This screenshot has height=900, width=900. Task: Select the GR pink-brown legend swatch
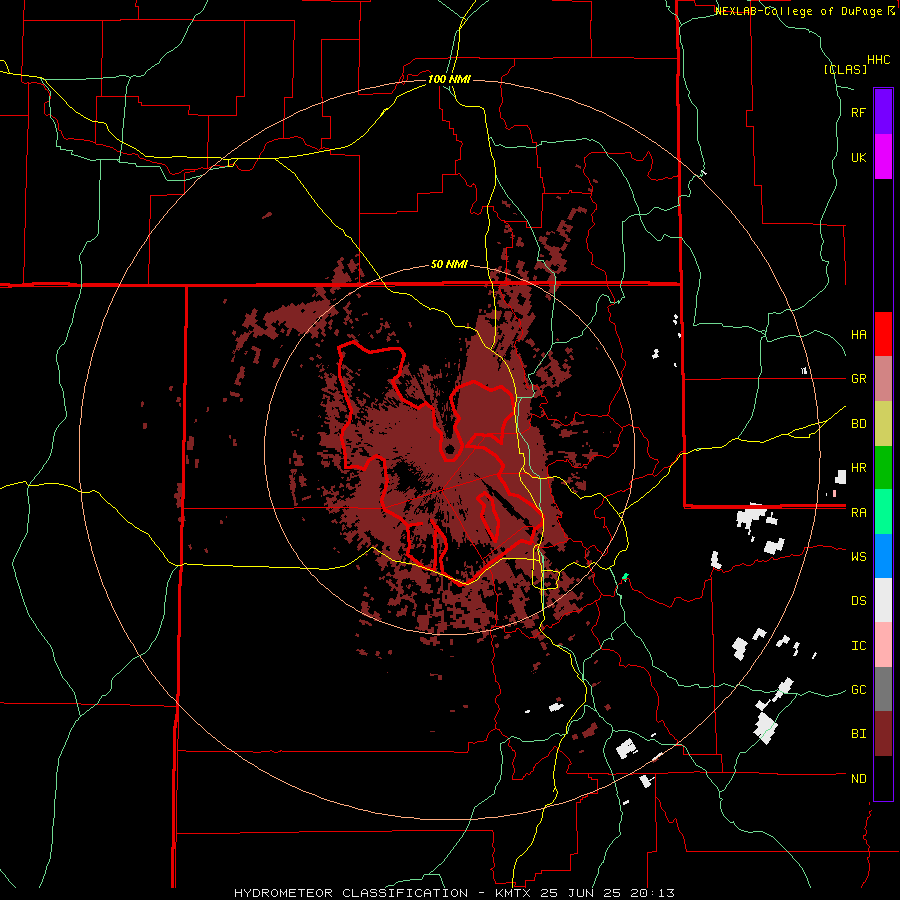883,379
